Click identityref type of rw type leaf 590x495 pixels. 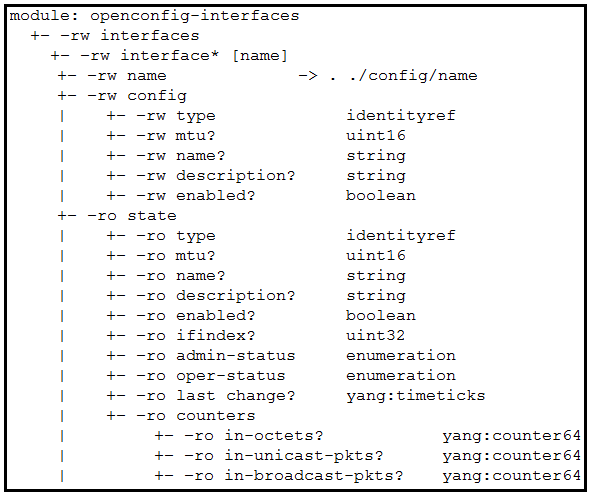(401, 115)
